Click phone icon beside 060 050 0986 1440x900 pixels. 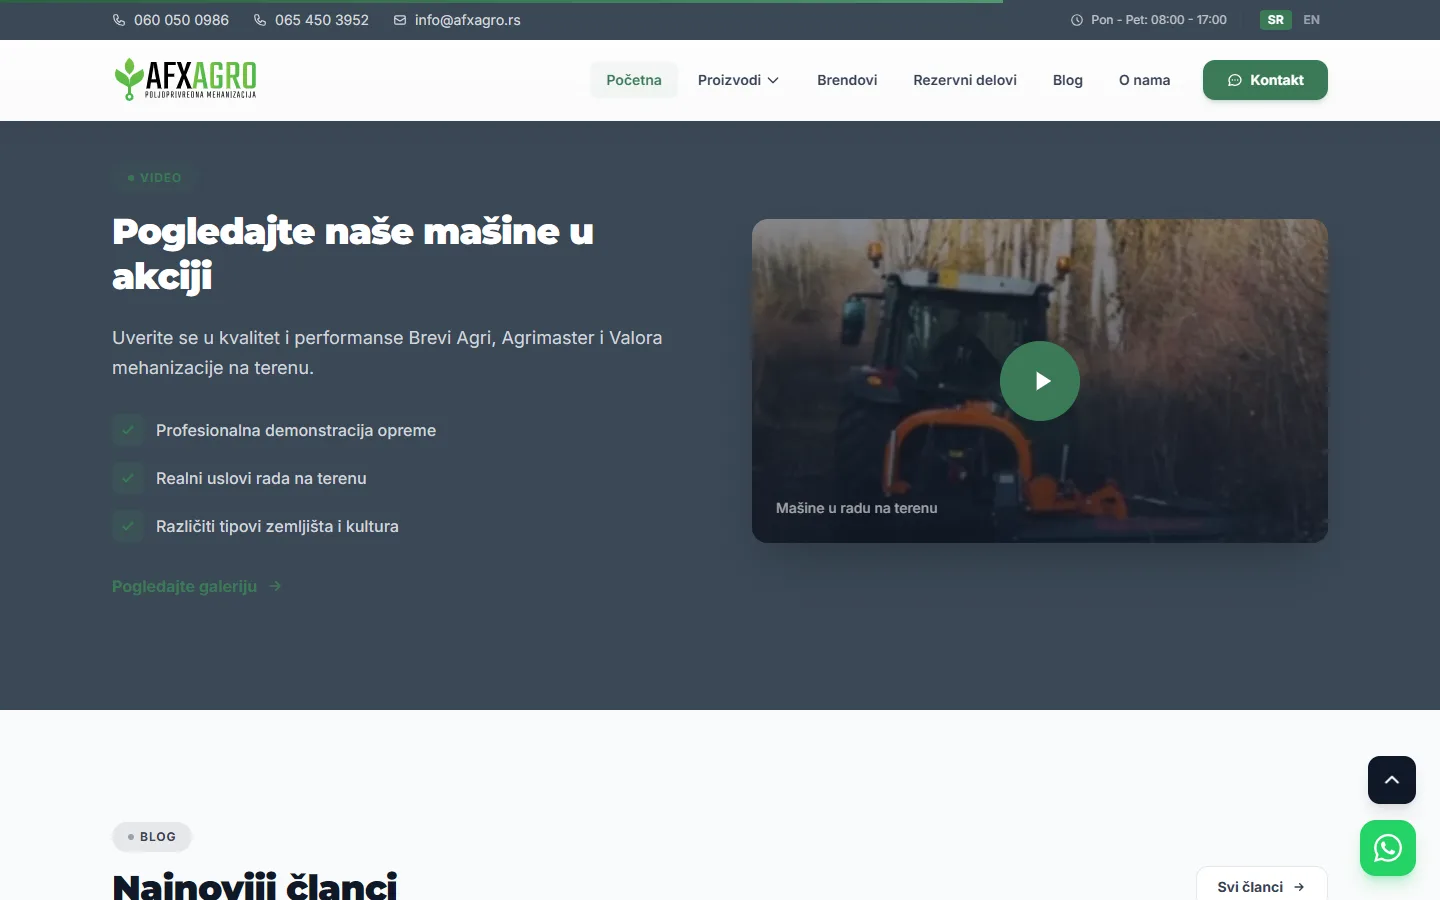click(x=119, y=20)
